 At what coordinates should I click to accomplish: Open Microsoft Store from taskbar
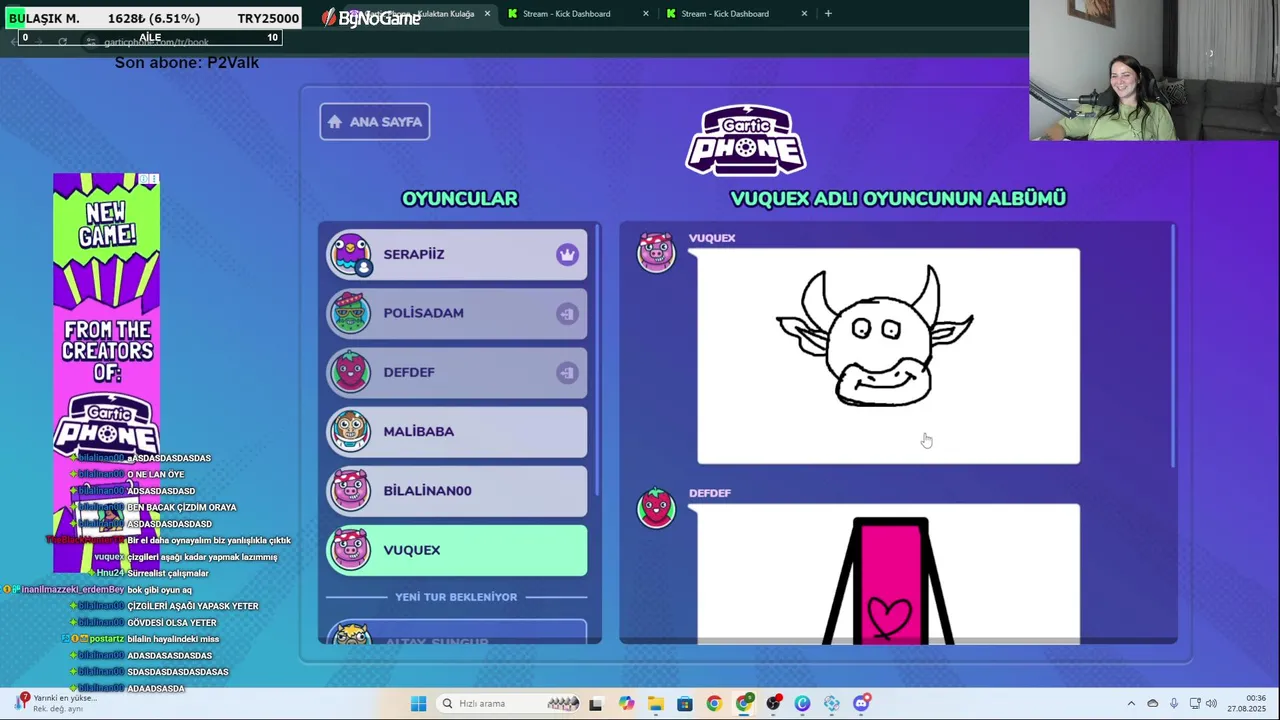[685, 704]
